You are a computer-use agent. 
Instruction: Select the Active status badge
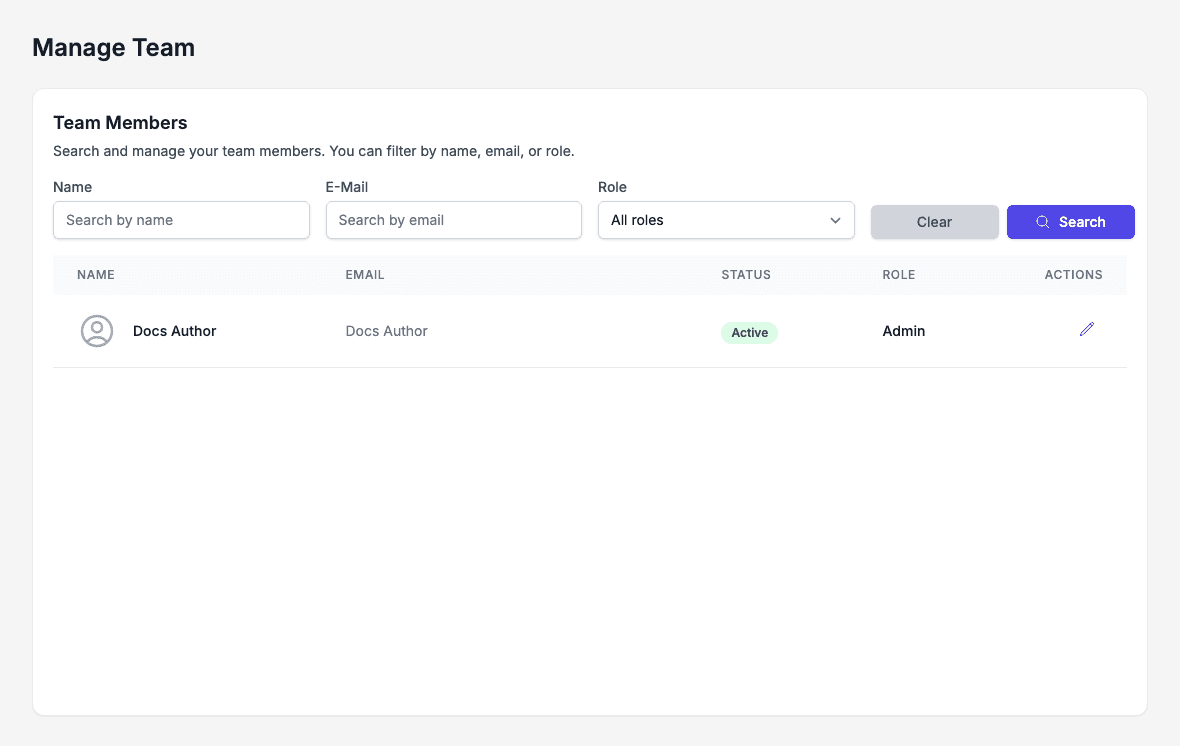[750, 333]
